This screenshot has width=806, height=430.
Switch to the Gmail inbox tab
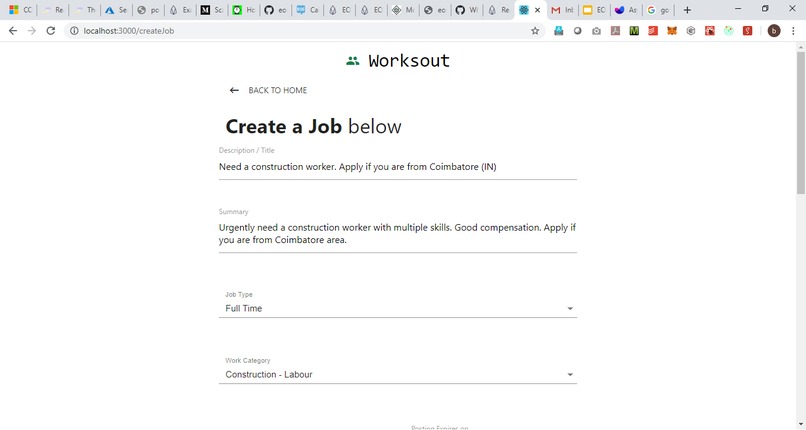click(x=562, y=10)
